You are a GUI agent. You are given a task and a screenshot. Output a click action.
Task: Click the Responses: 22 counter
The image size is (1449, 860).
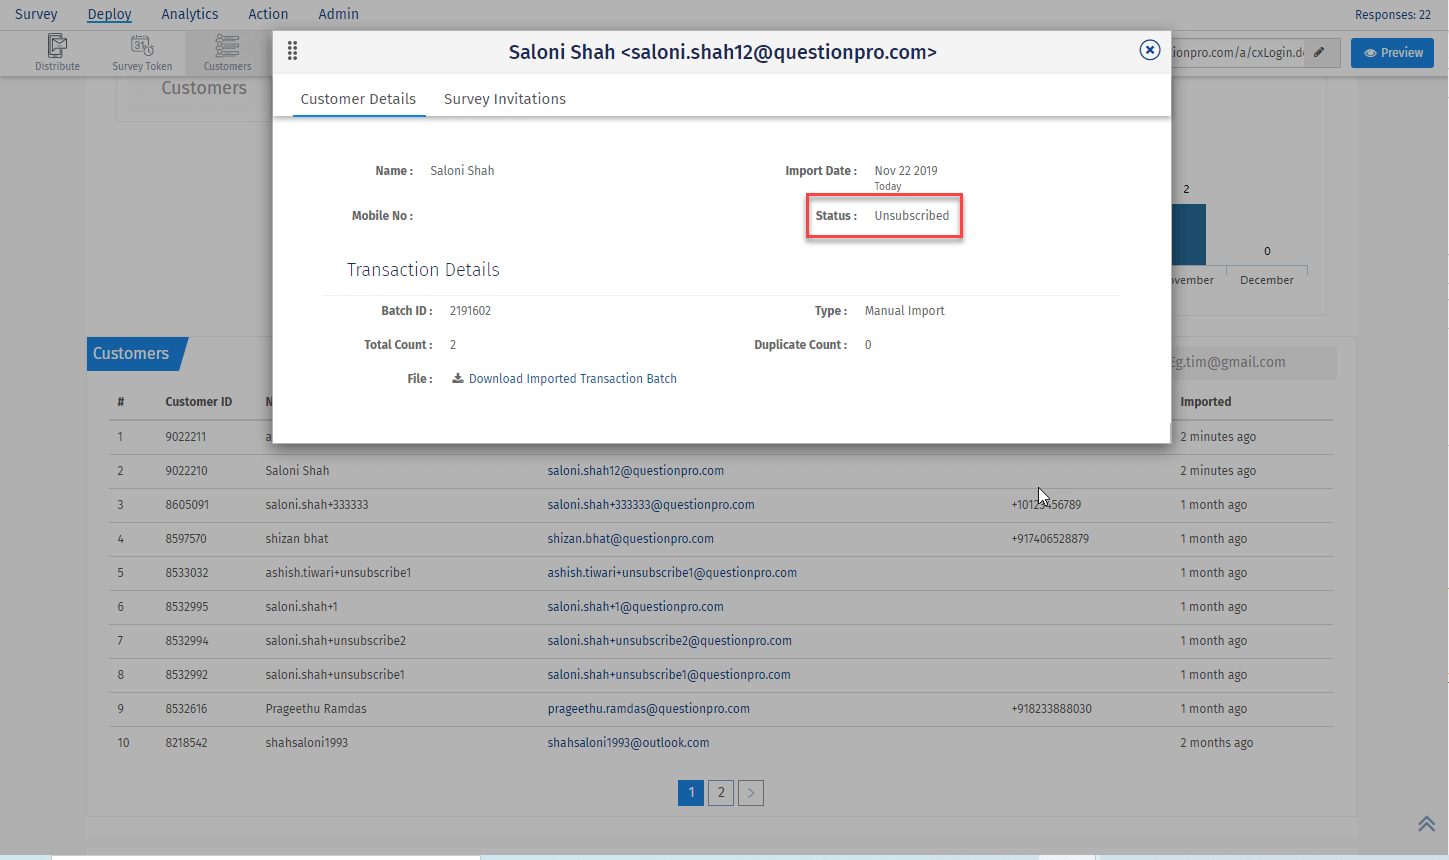[x=1392, y=14]
